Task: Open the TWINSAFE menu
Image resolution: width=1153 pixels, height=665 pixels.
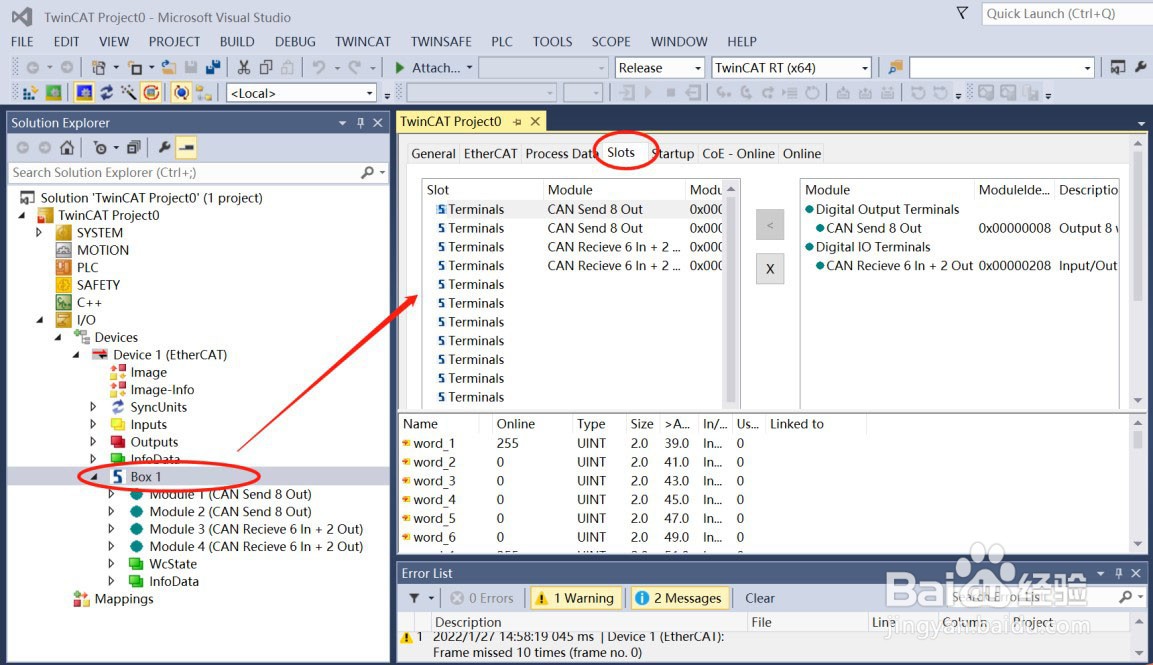Action: click(441, 42)
